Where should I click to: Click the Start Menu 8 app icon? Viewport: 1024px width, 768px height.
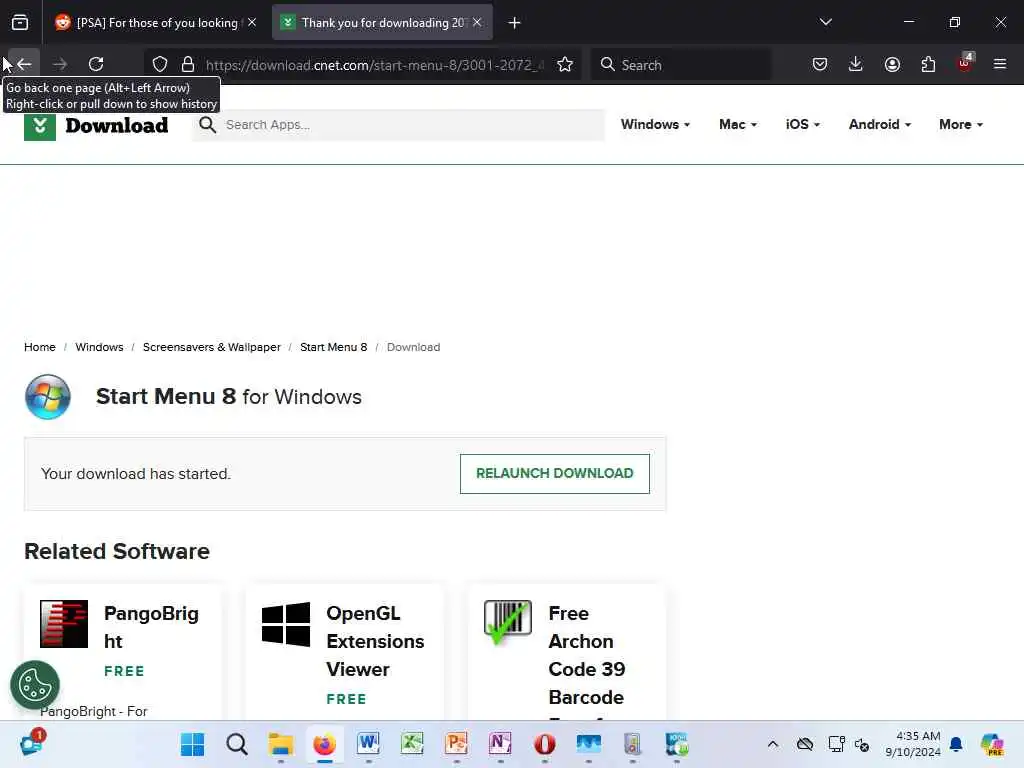48,397
